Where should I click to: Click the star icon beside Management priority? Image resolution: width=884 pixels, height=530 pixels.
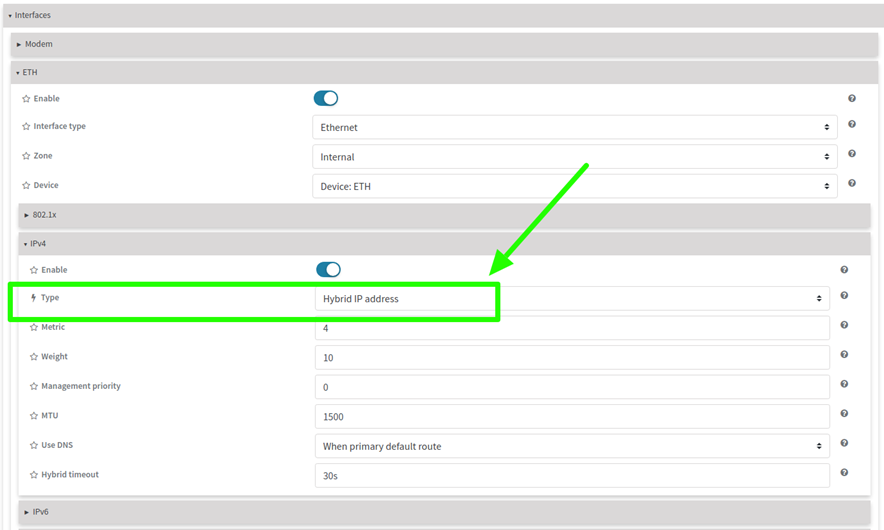[x=34, y=386]
